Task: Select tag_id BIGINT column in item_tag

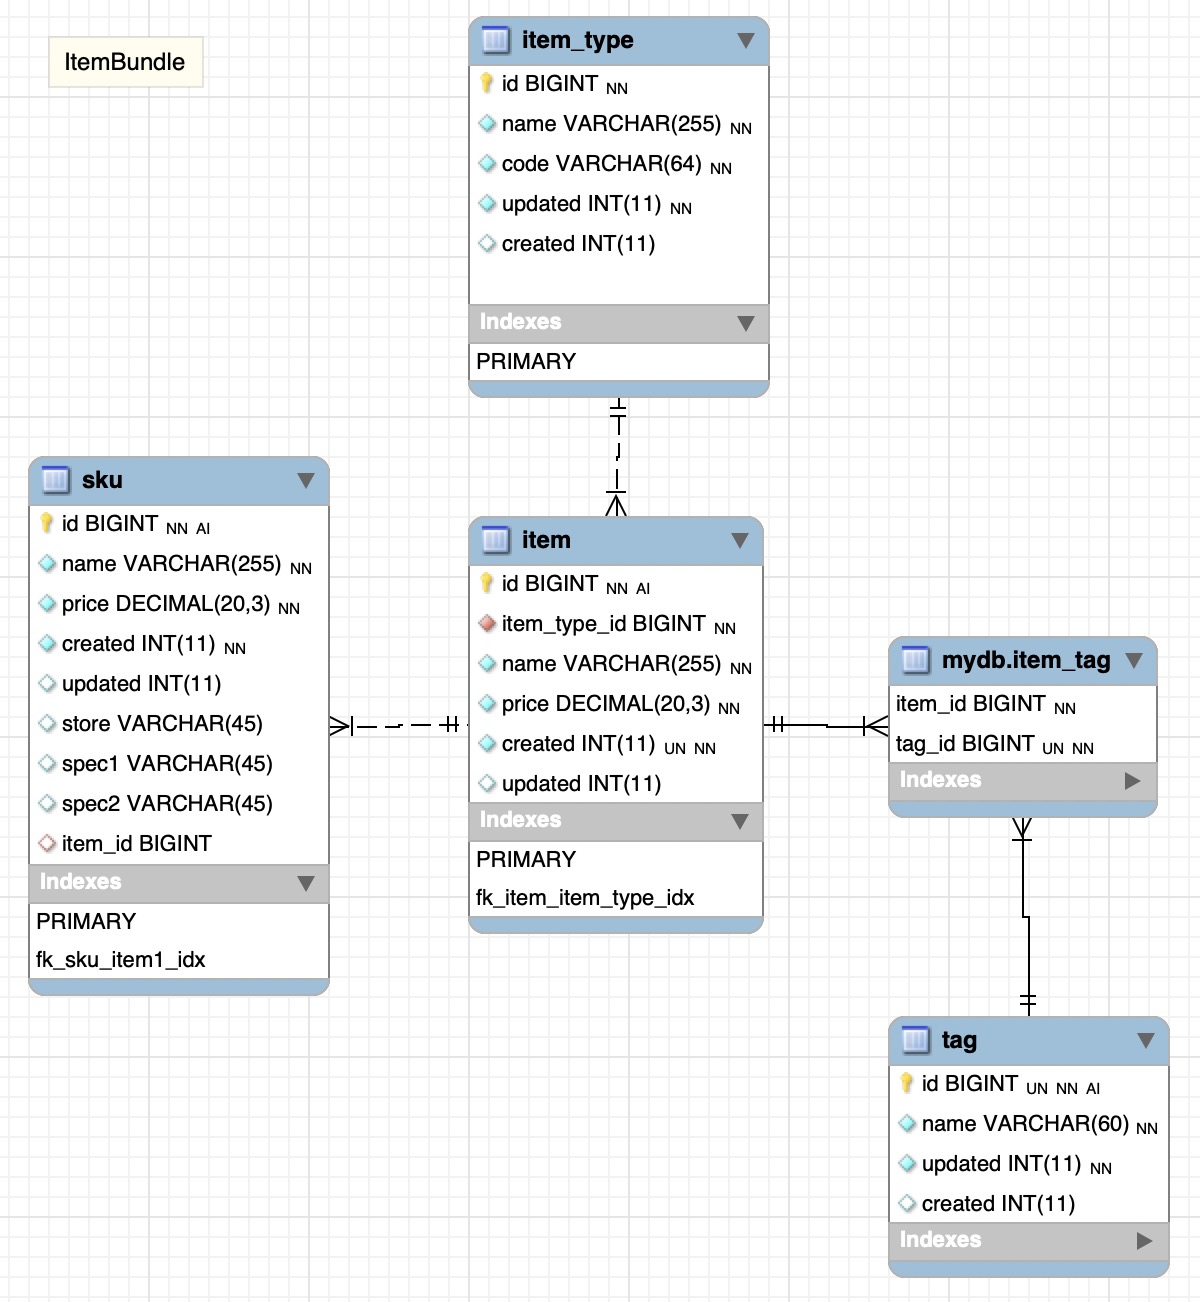Action: [x=965, y=744]
